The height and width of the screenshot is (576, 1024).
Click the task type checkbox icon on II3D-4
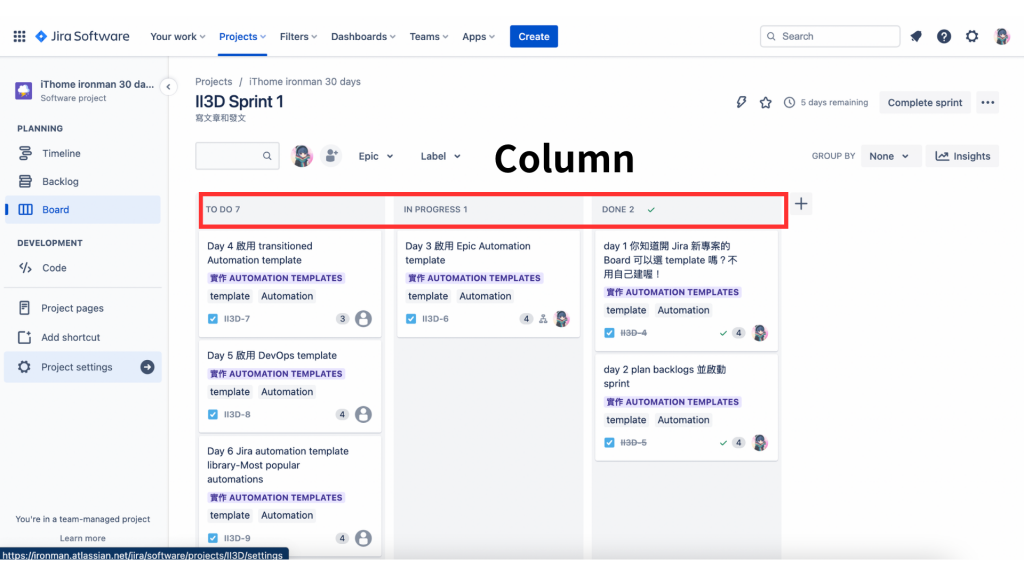[609, 333]
